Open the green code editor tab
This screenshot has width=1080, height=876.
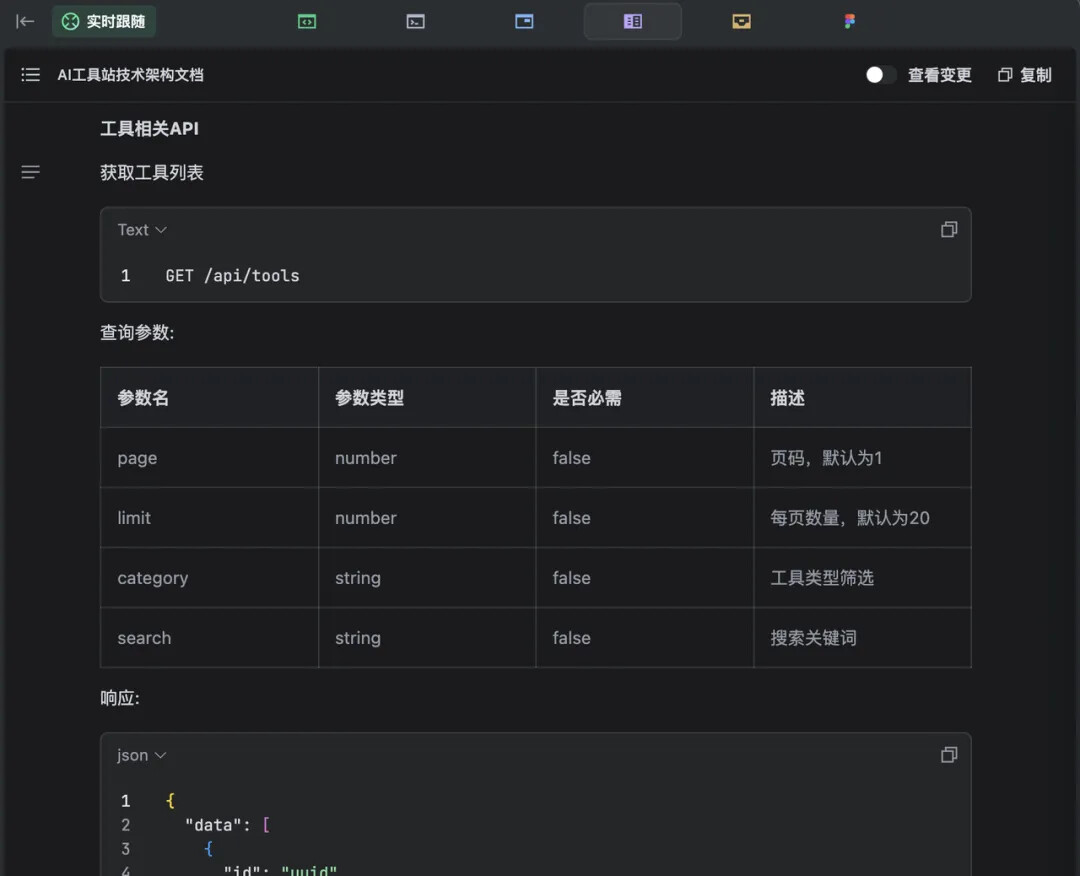(307, 21)
